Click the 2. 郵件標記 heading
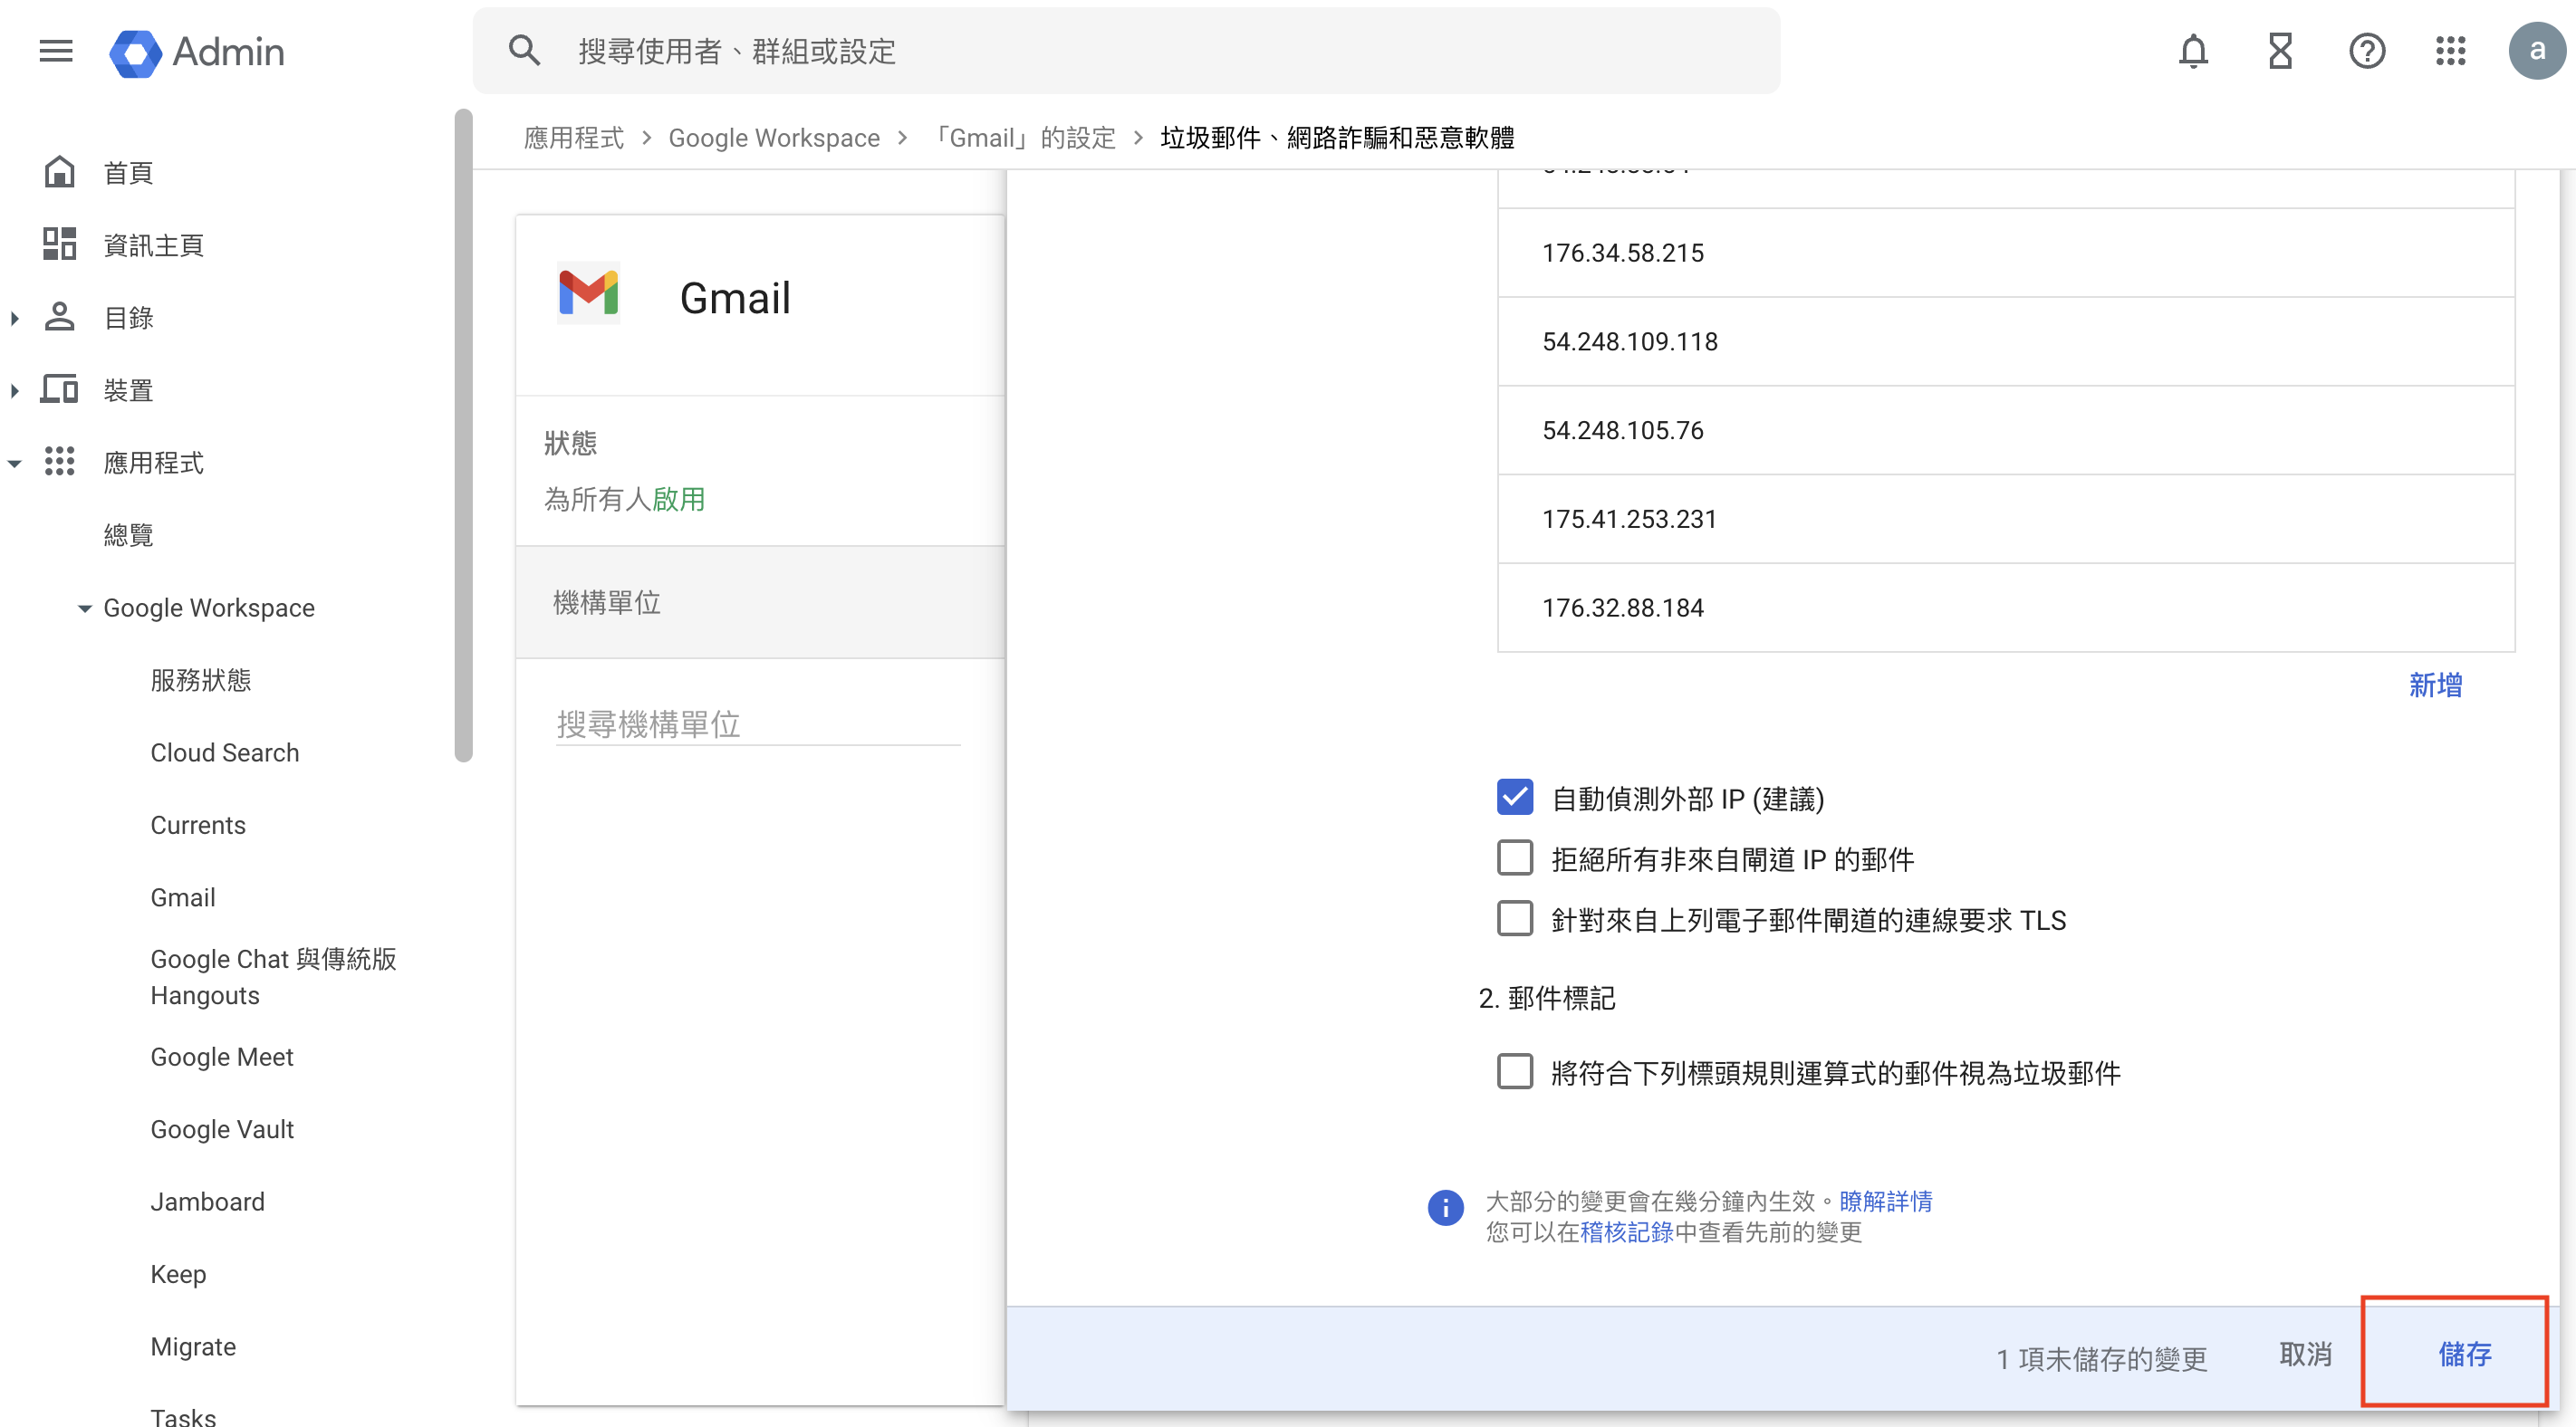 pos(1546,998)
